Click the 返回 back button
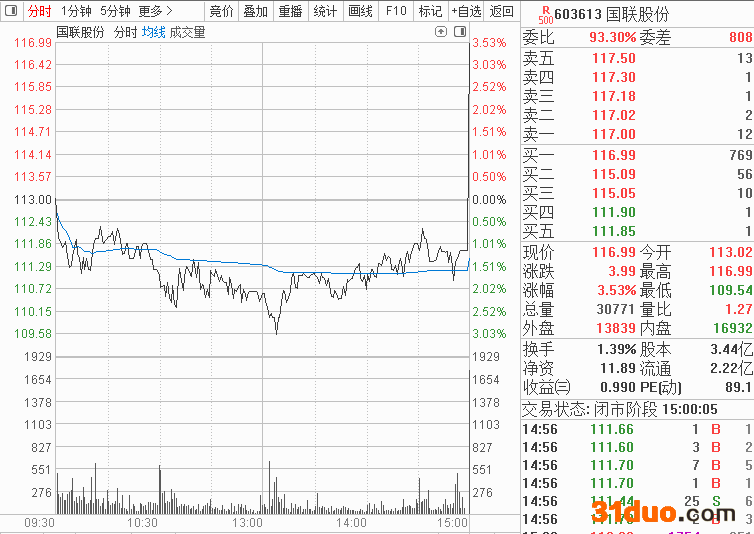Screen dimensions: 754x534 pyautogui.click(x=502, y=11)
